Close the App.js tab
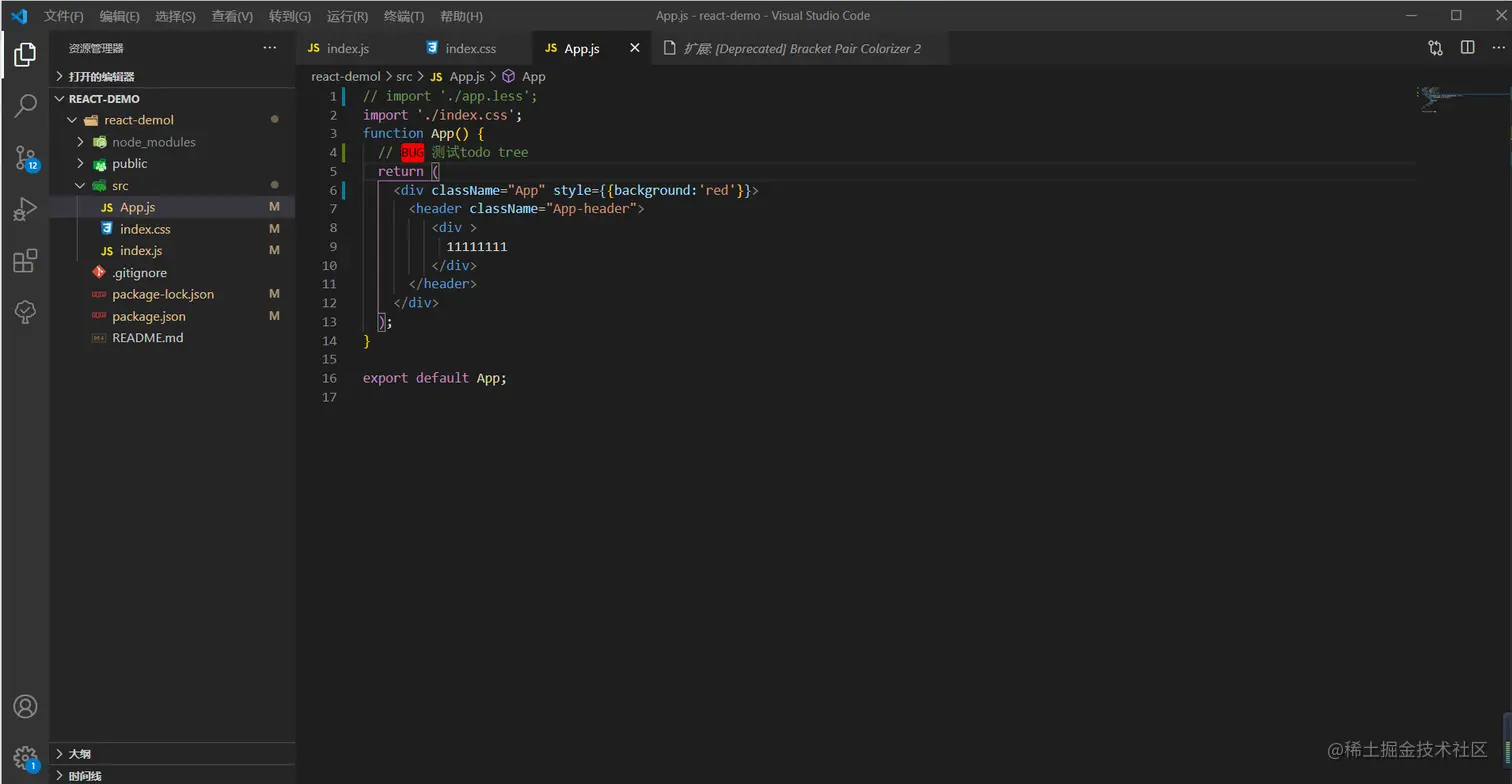The image size is (1512, 784). (634, 48)
